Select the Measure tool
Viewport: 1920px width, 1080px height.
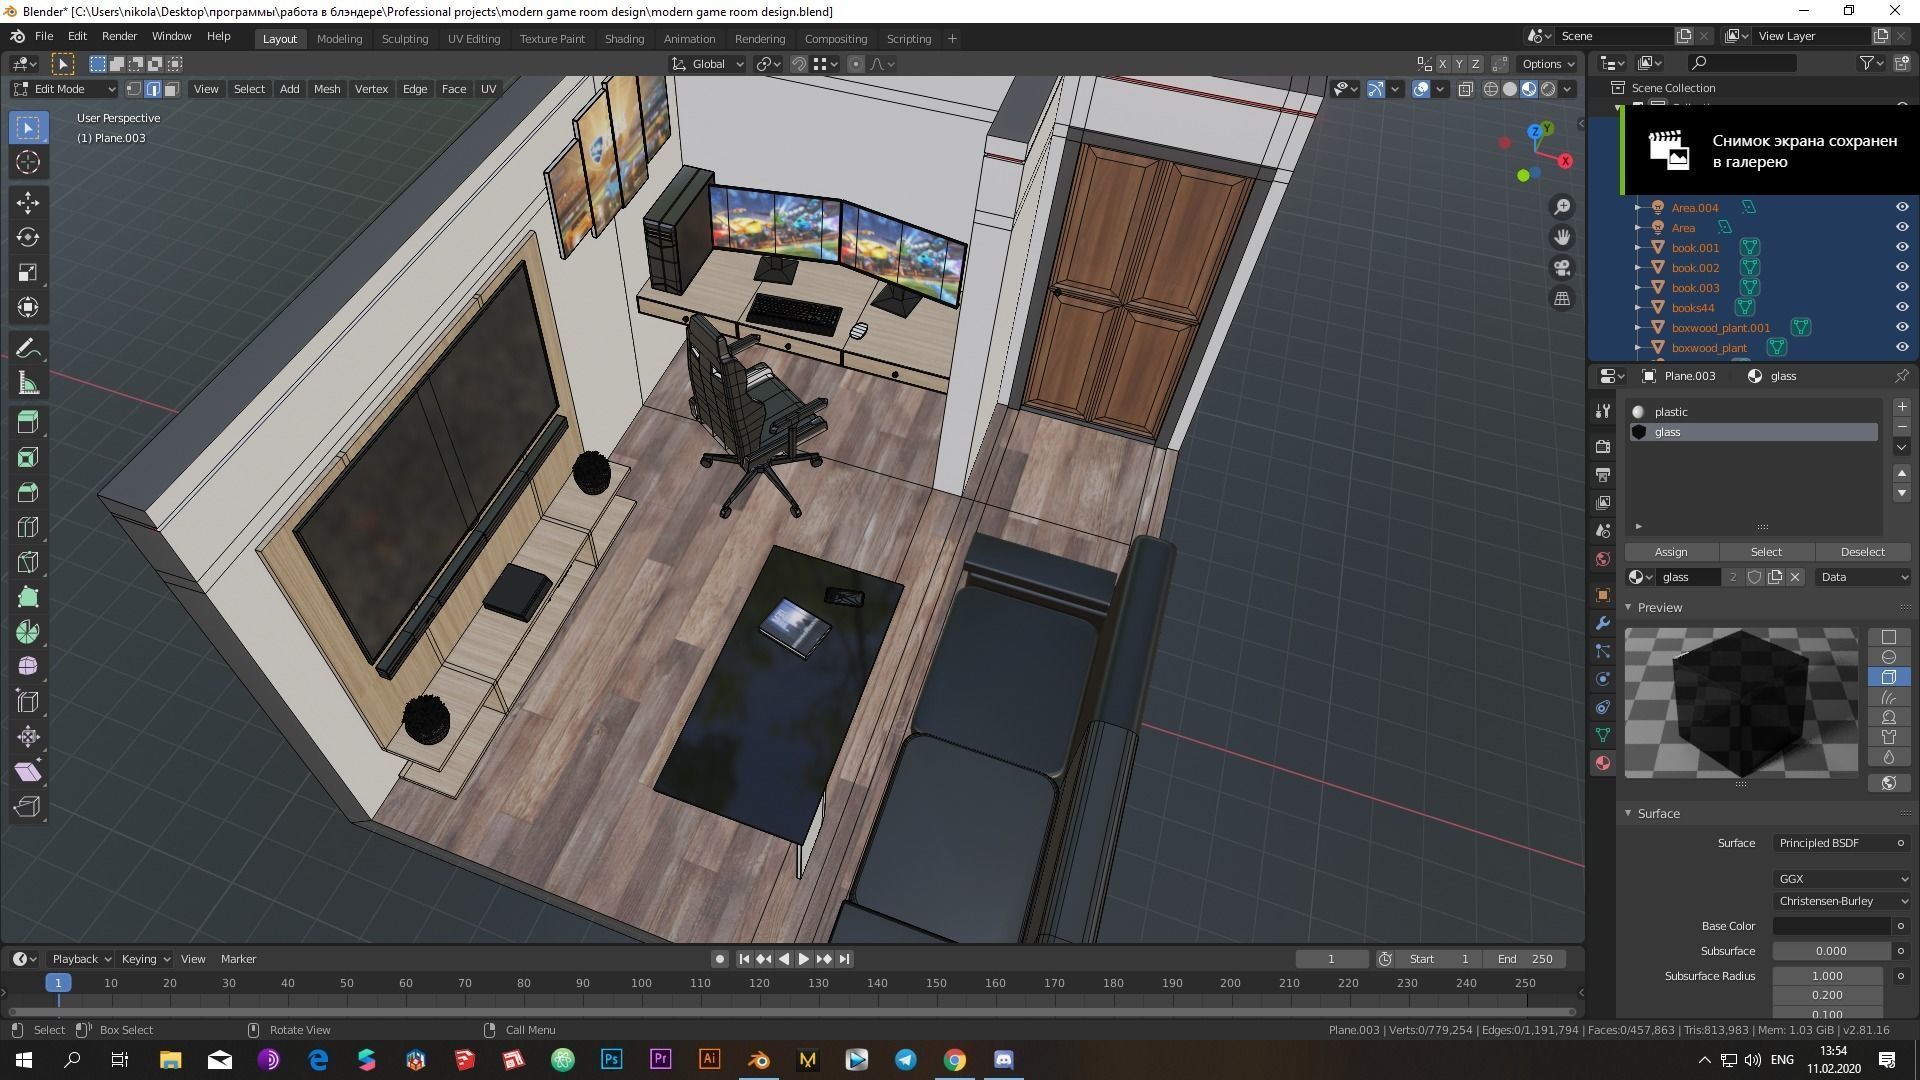point(28,384)
